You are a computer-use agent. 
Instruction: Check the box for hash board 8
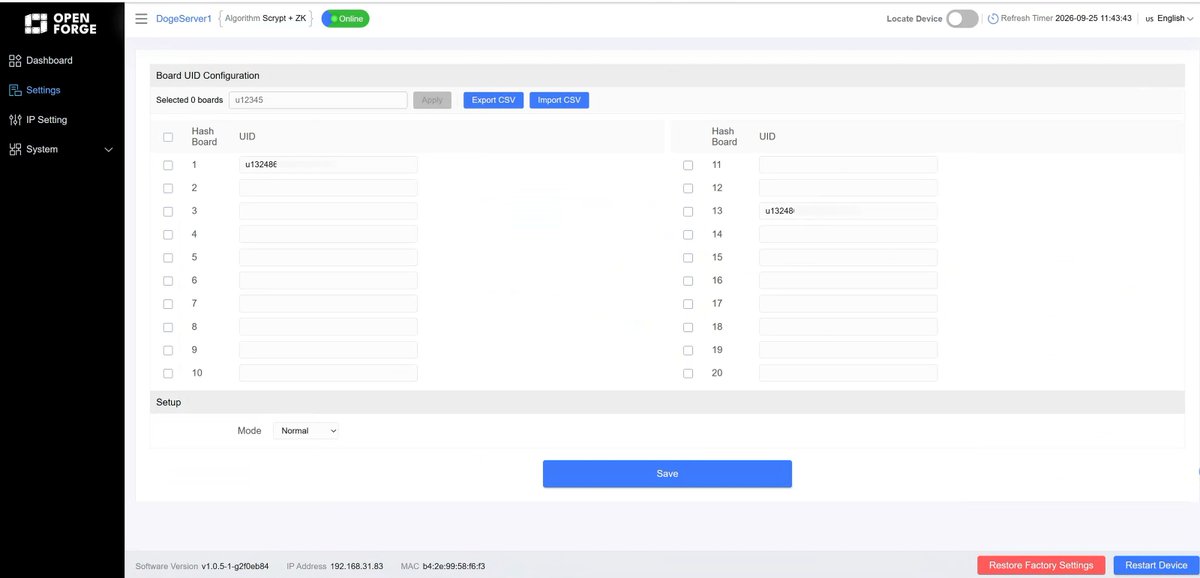[168, 327]
